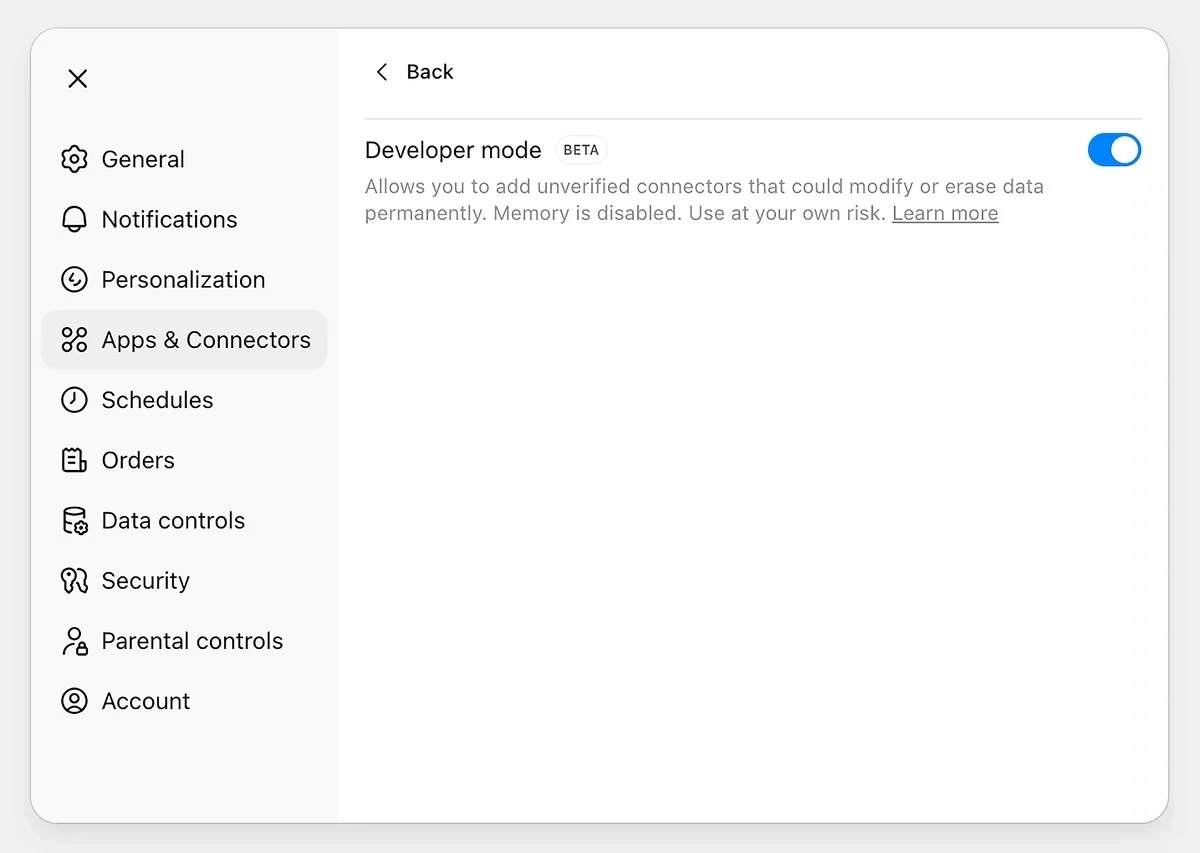Open the Data controls section
Viewport: 1200px width, 853px height.
point(173,520)
